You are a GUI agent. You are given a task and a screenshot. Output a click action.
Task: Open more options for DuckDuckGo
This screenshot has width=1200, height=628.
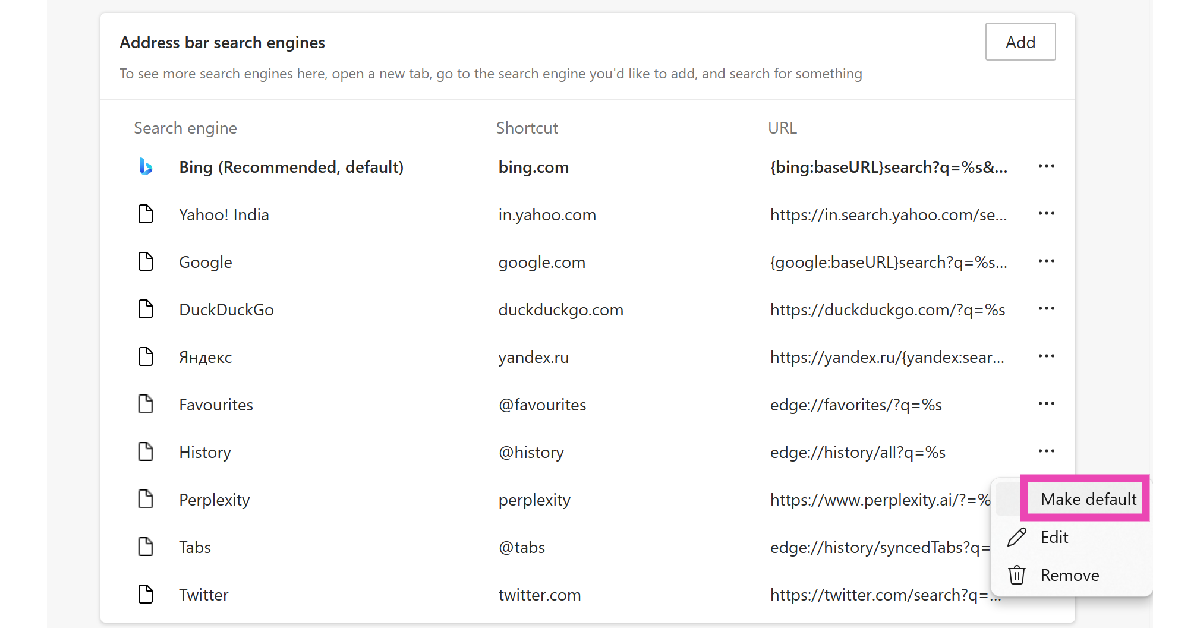click(x=1046, y=309)
